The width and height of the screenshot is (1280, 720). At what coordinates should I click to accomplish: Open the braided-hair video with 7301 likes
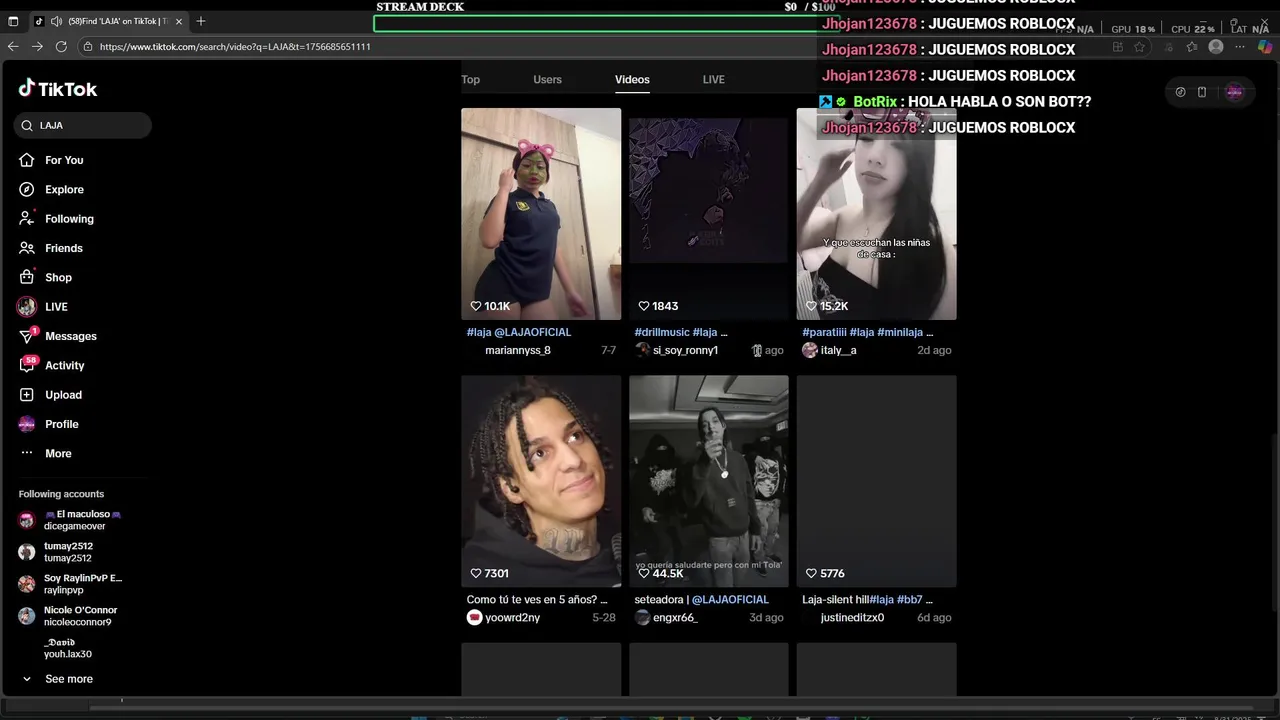point(541,481)
